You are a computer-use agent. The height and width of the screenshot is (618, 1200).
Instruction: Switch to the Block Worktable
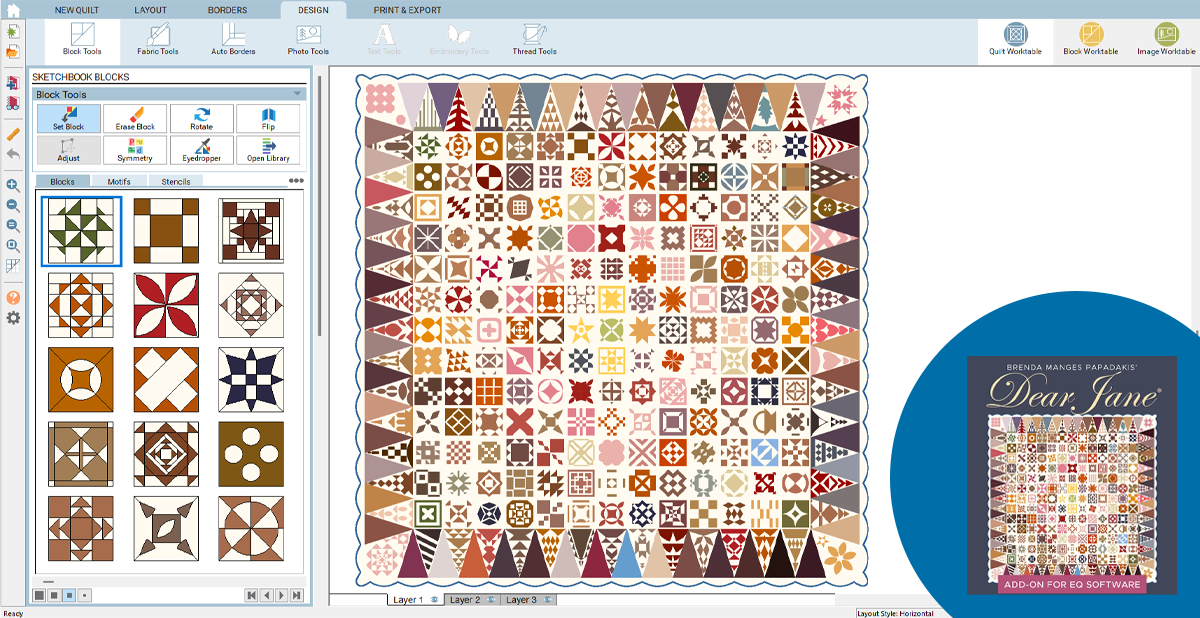pos(1090,39)
